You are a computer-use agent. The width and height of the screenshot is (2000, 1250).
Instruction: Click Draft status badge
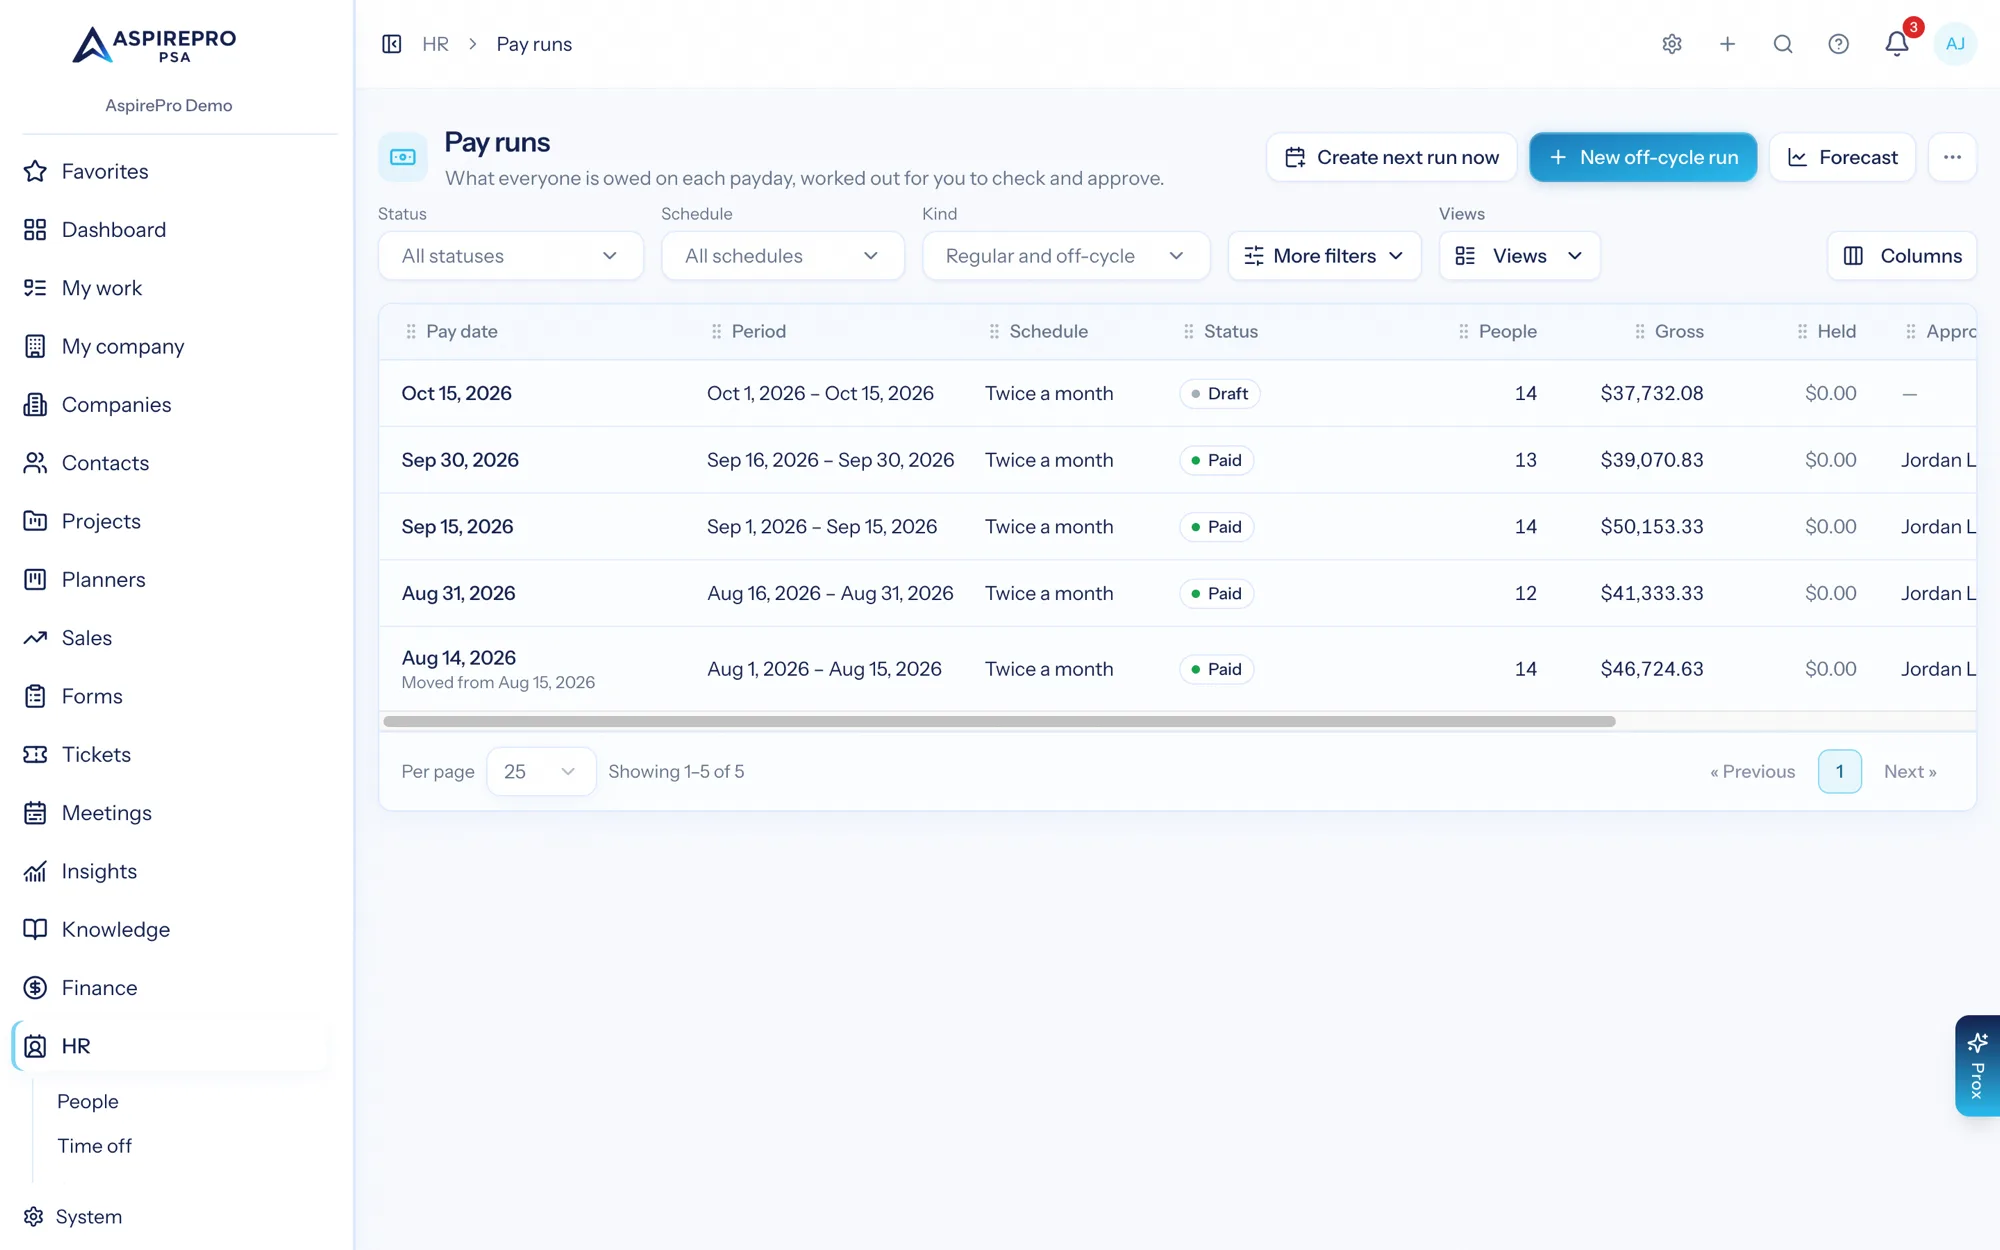[x=1219, y=394]
